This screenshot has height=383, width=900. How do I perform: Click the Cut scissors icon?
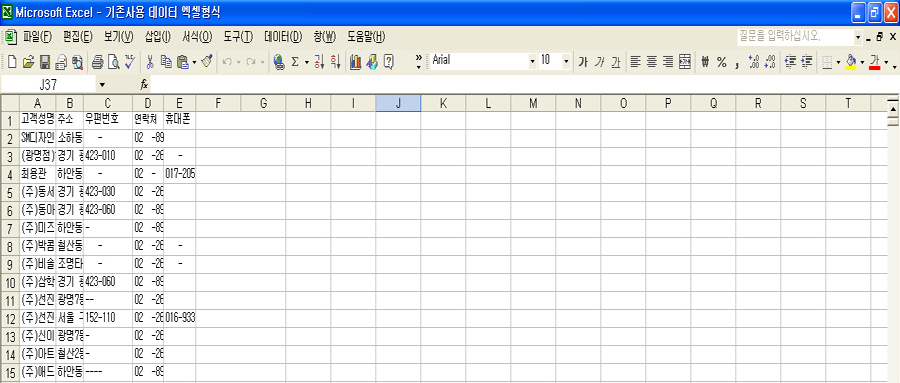click(x=150, y=61)
